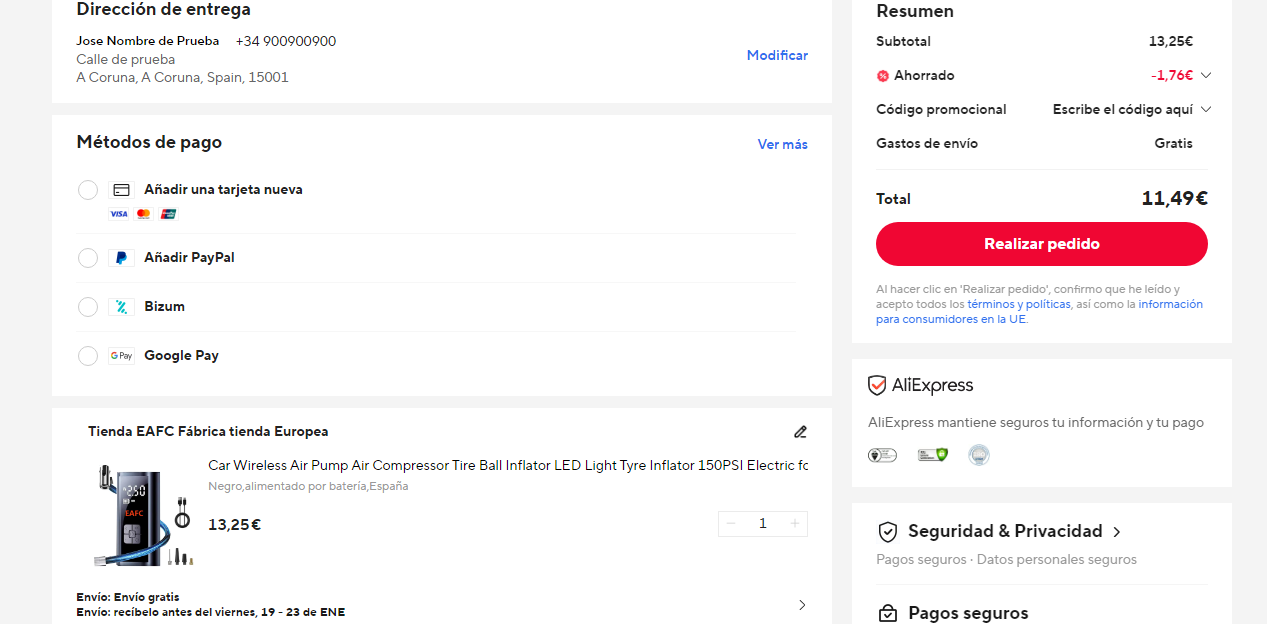This screenshot has height=624, width=1267.
Task: Click the Seguridad & Privacidad shield icon
Action: point(887,532)
